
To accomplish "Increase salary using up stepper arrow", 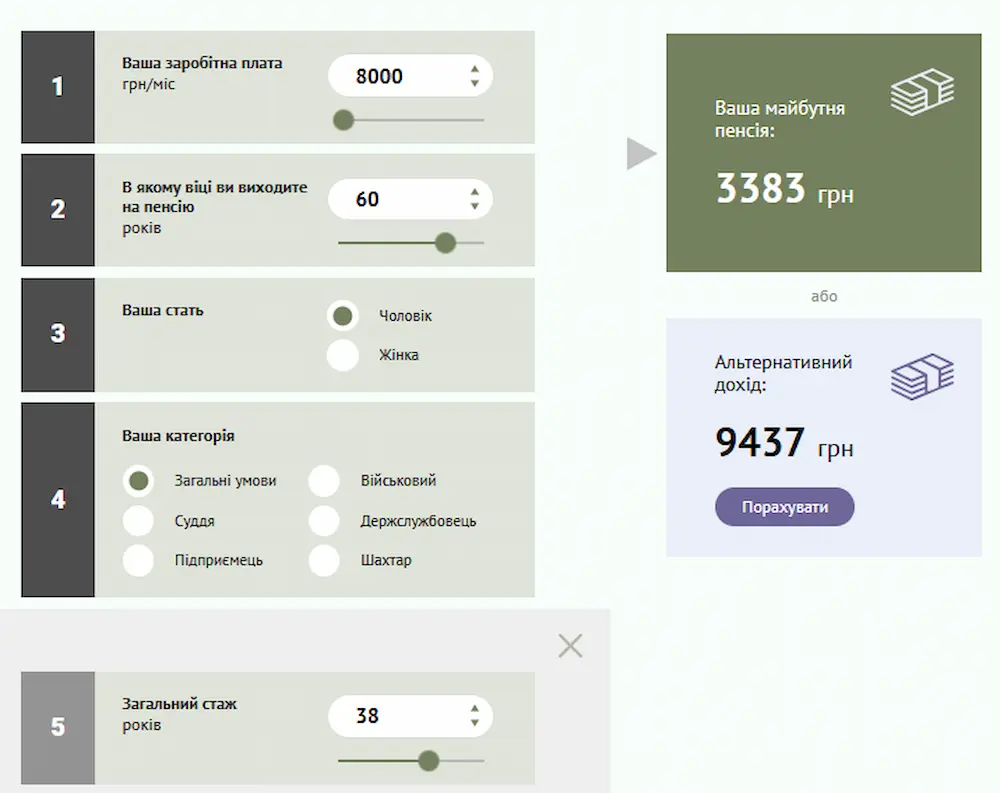I will click(475, 69).
